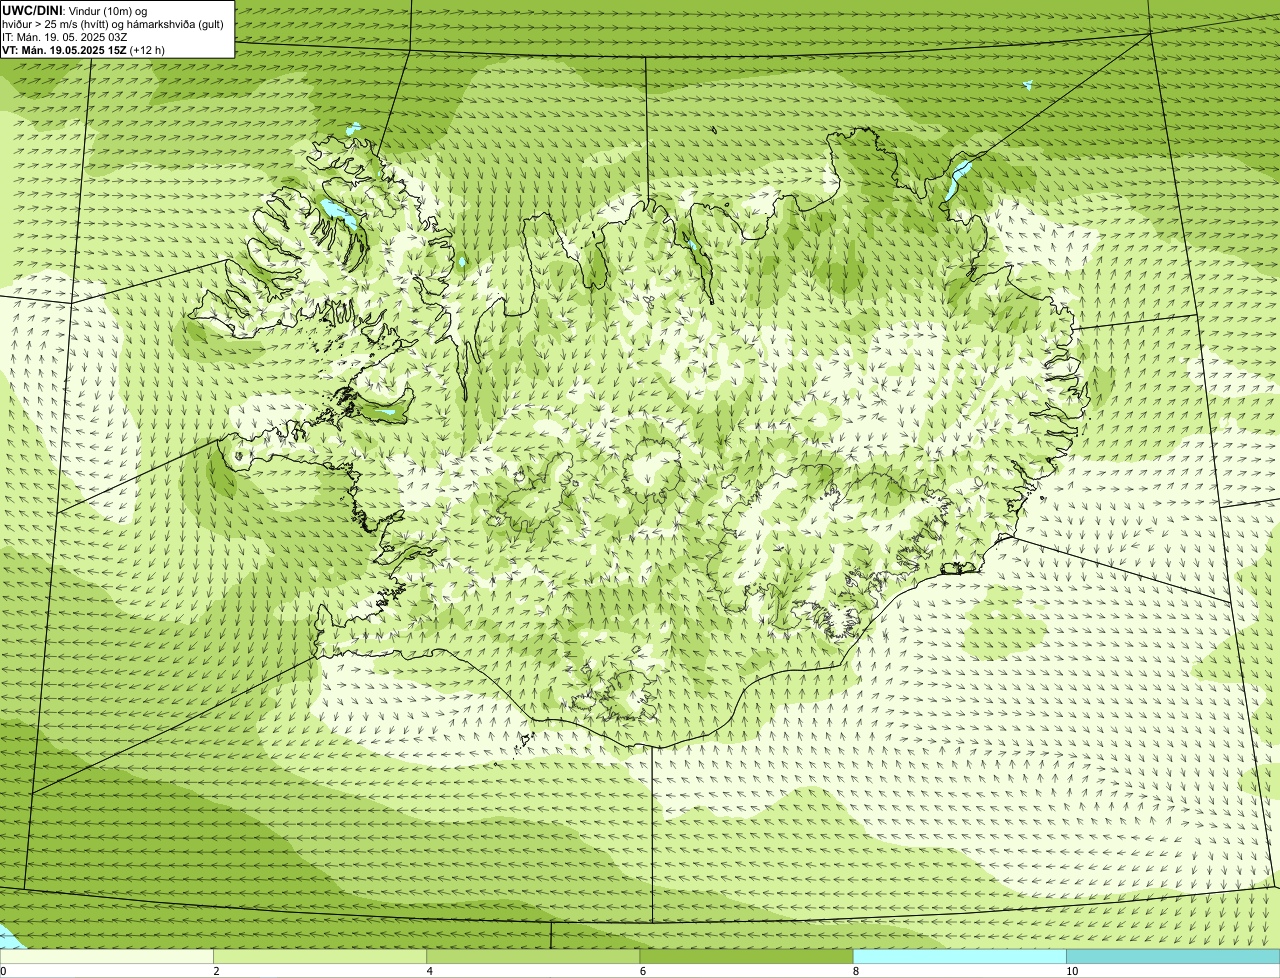Click the colorbar tick label '8'
1280x978 pixels.
click(x=856, y=971)
